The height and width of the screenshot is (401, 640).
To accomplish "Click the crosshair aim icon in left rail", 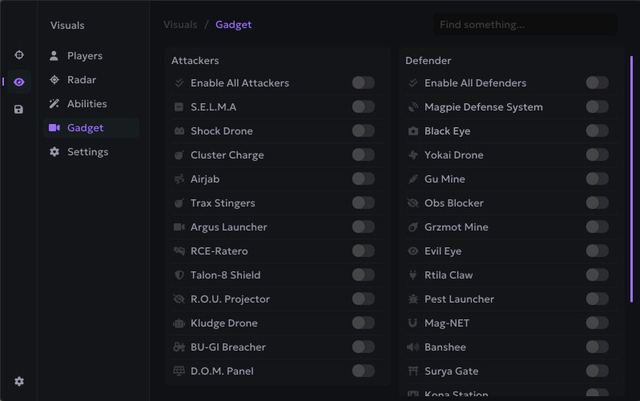I will (x=19, y=55).
